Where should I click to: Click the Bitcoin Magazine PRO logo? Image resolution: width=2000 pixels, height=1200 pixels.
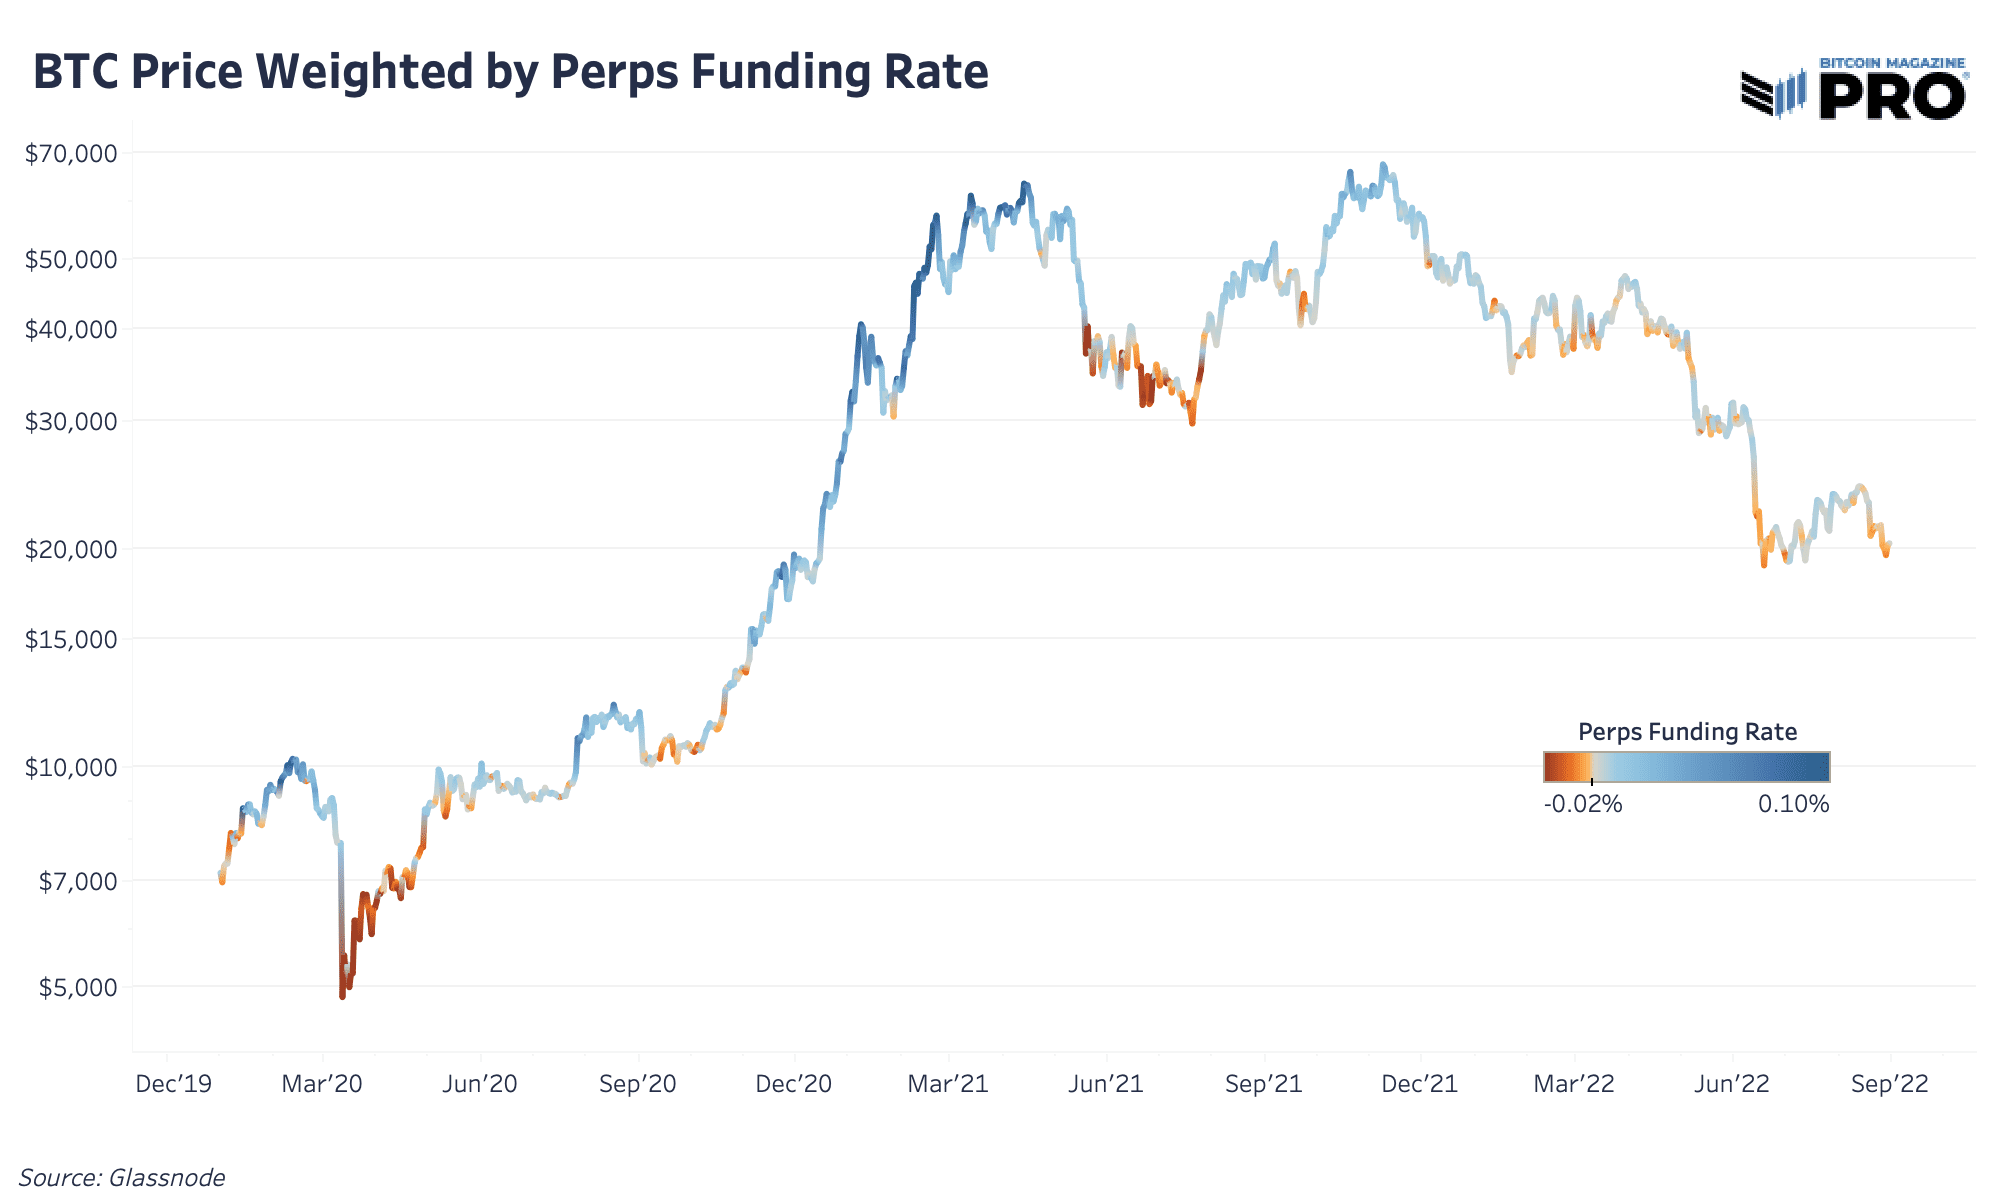[1855, 88]
